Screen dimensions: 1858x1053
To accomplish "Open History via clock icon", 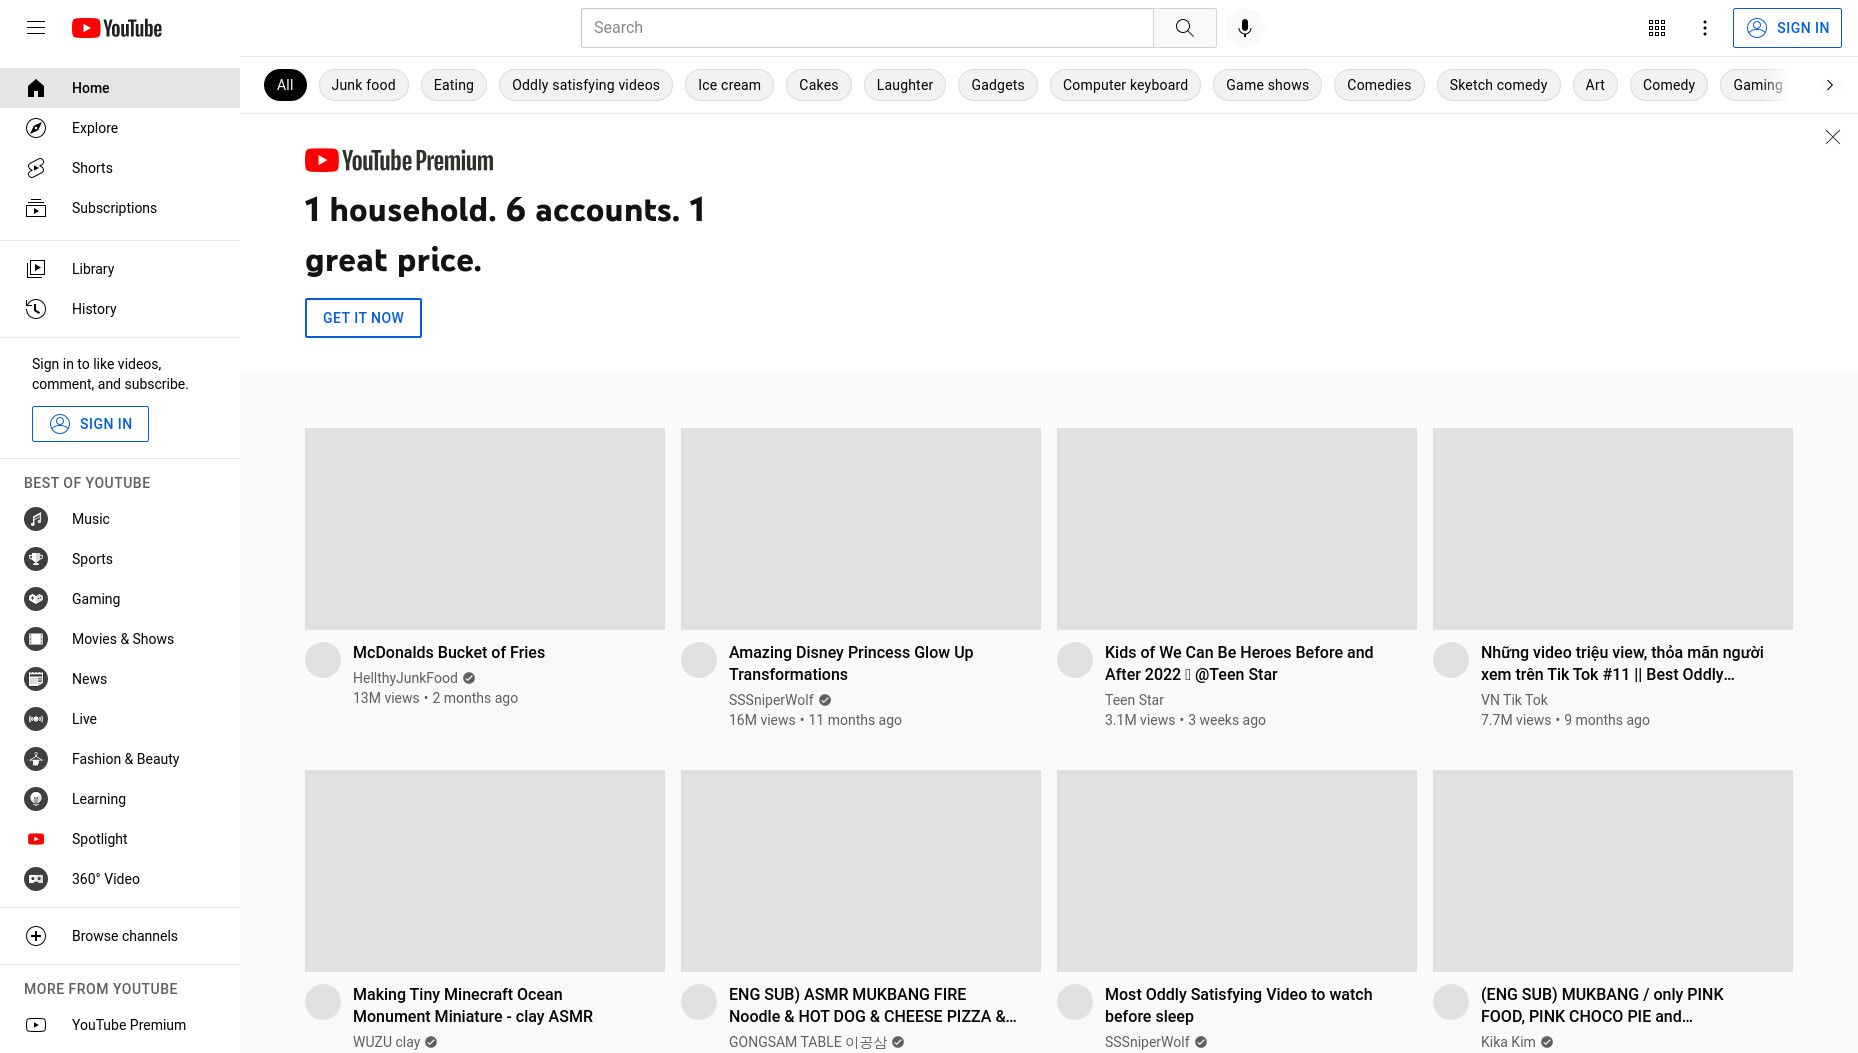I will [x=36, y=309].
